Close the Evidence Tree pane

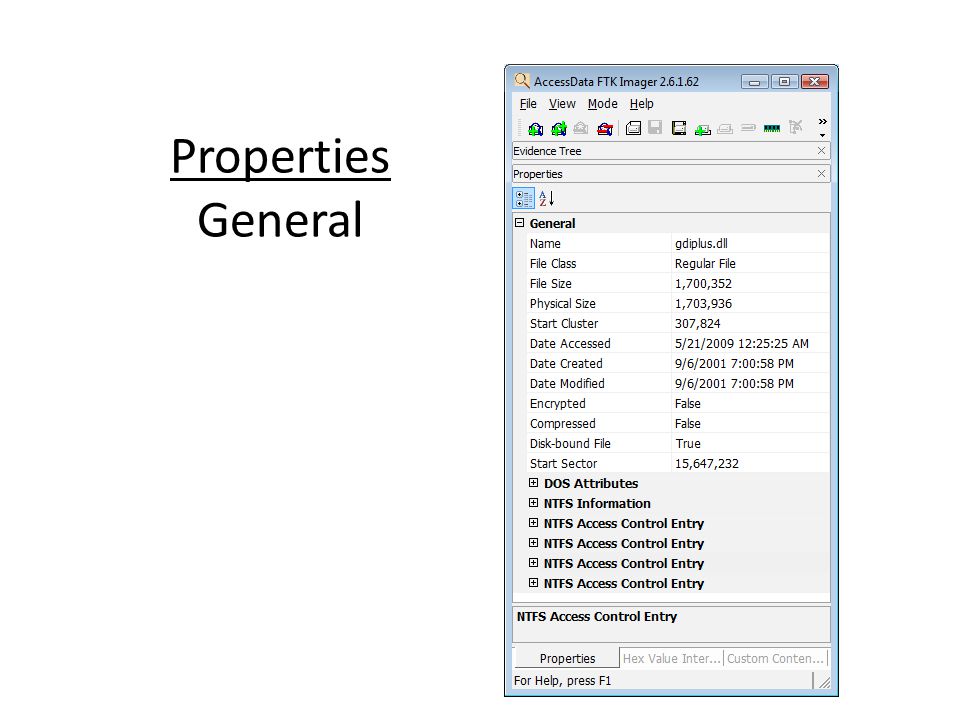coord(821,151)
